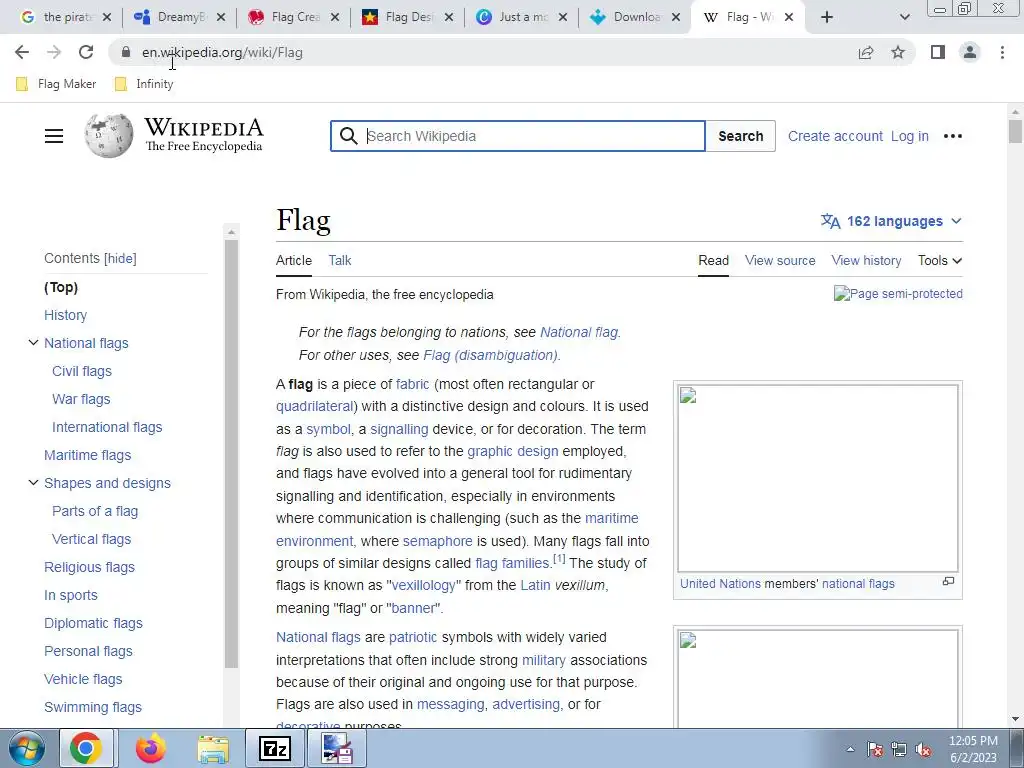
Task: Open the View history tab
Action: coord(866,261)
